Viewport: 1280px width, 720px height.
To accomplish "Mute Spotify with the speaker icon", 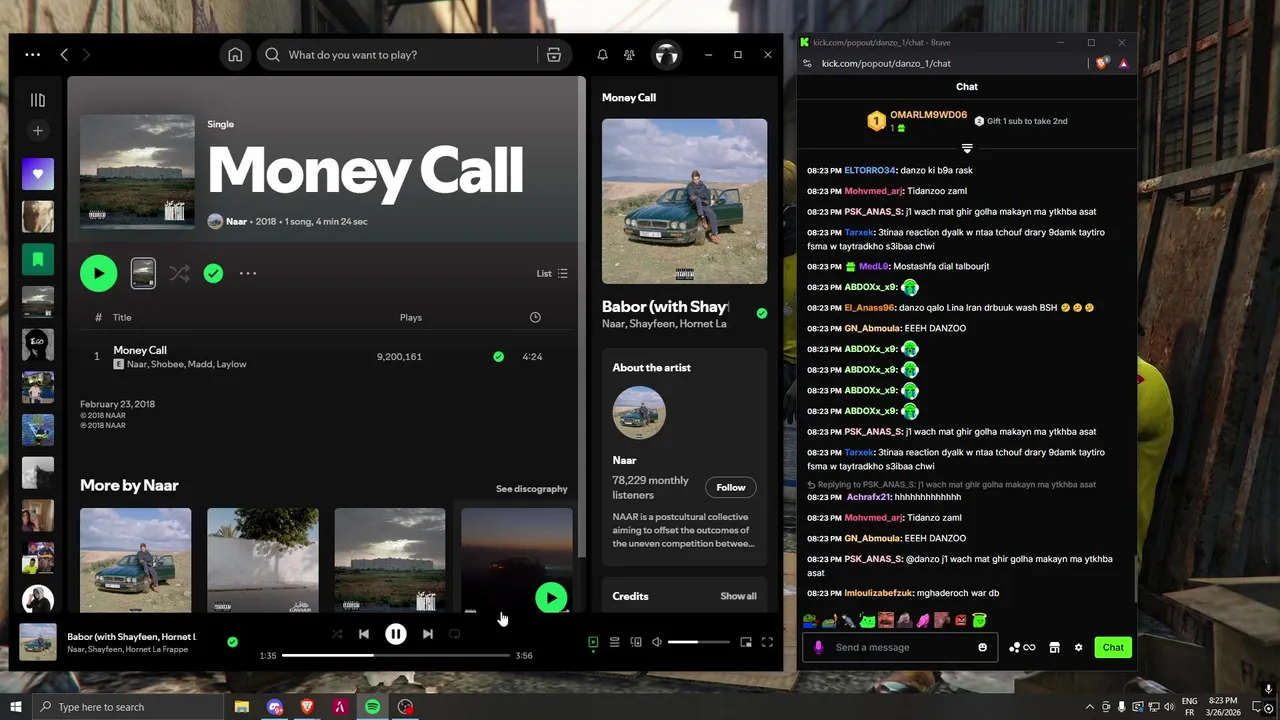I will coord(657,642).
